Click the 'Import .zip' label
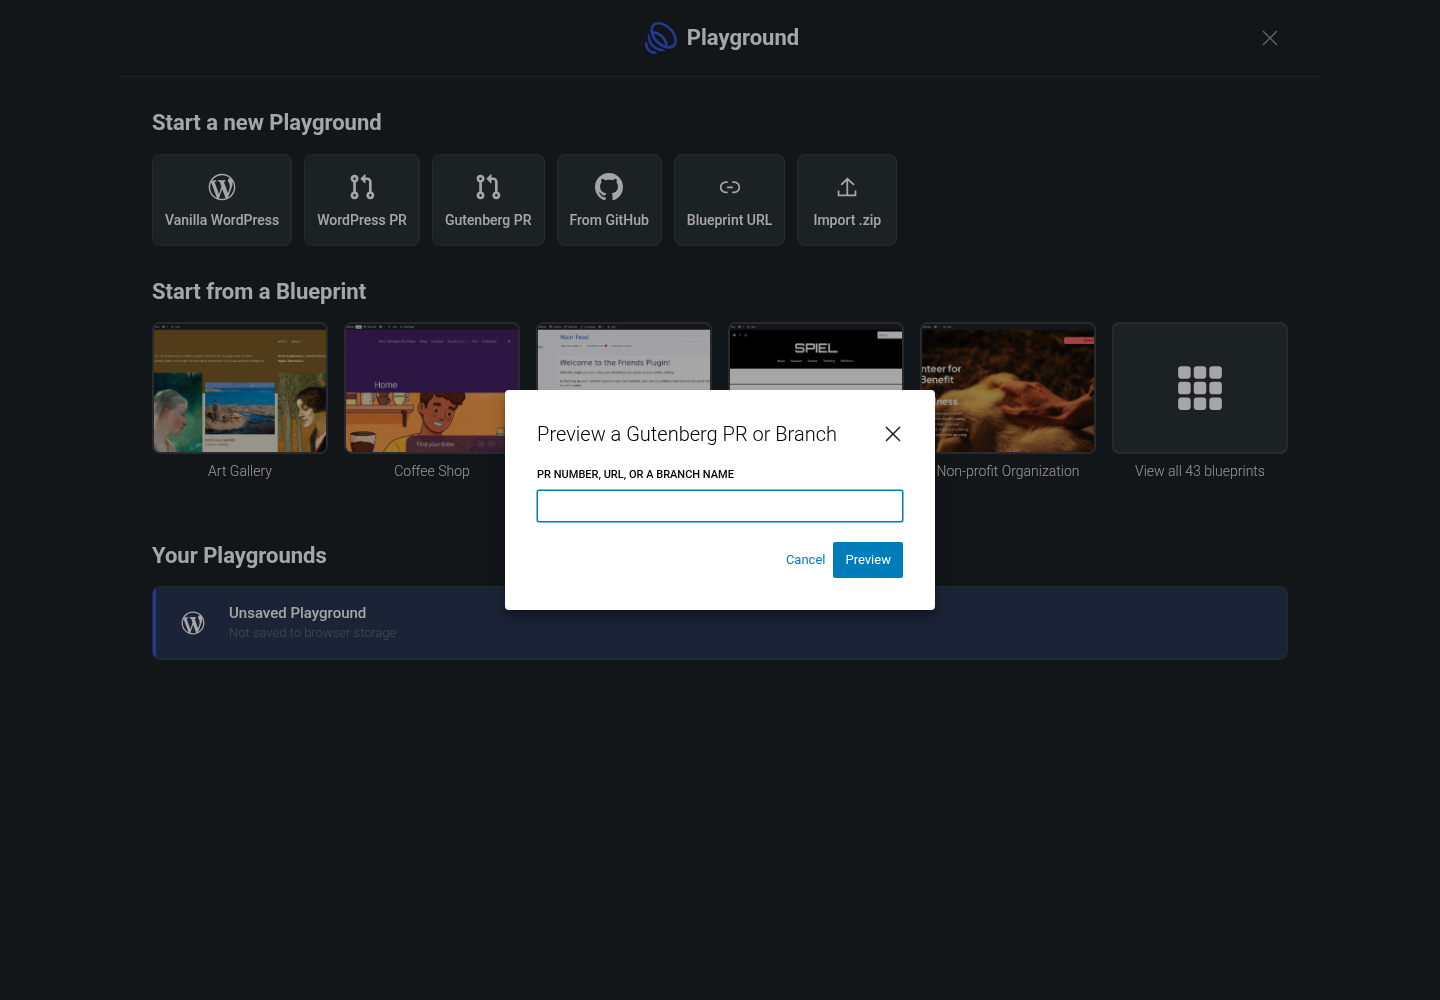1440x1000 pixels. coord(847,220)
